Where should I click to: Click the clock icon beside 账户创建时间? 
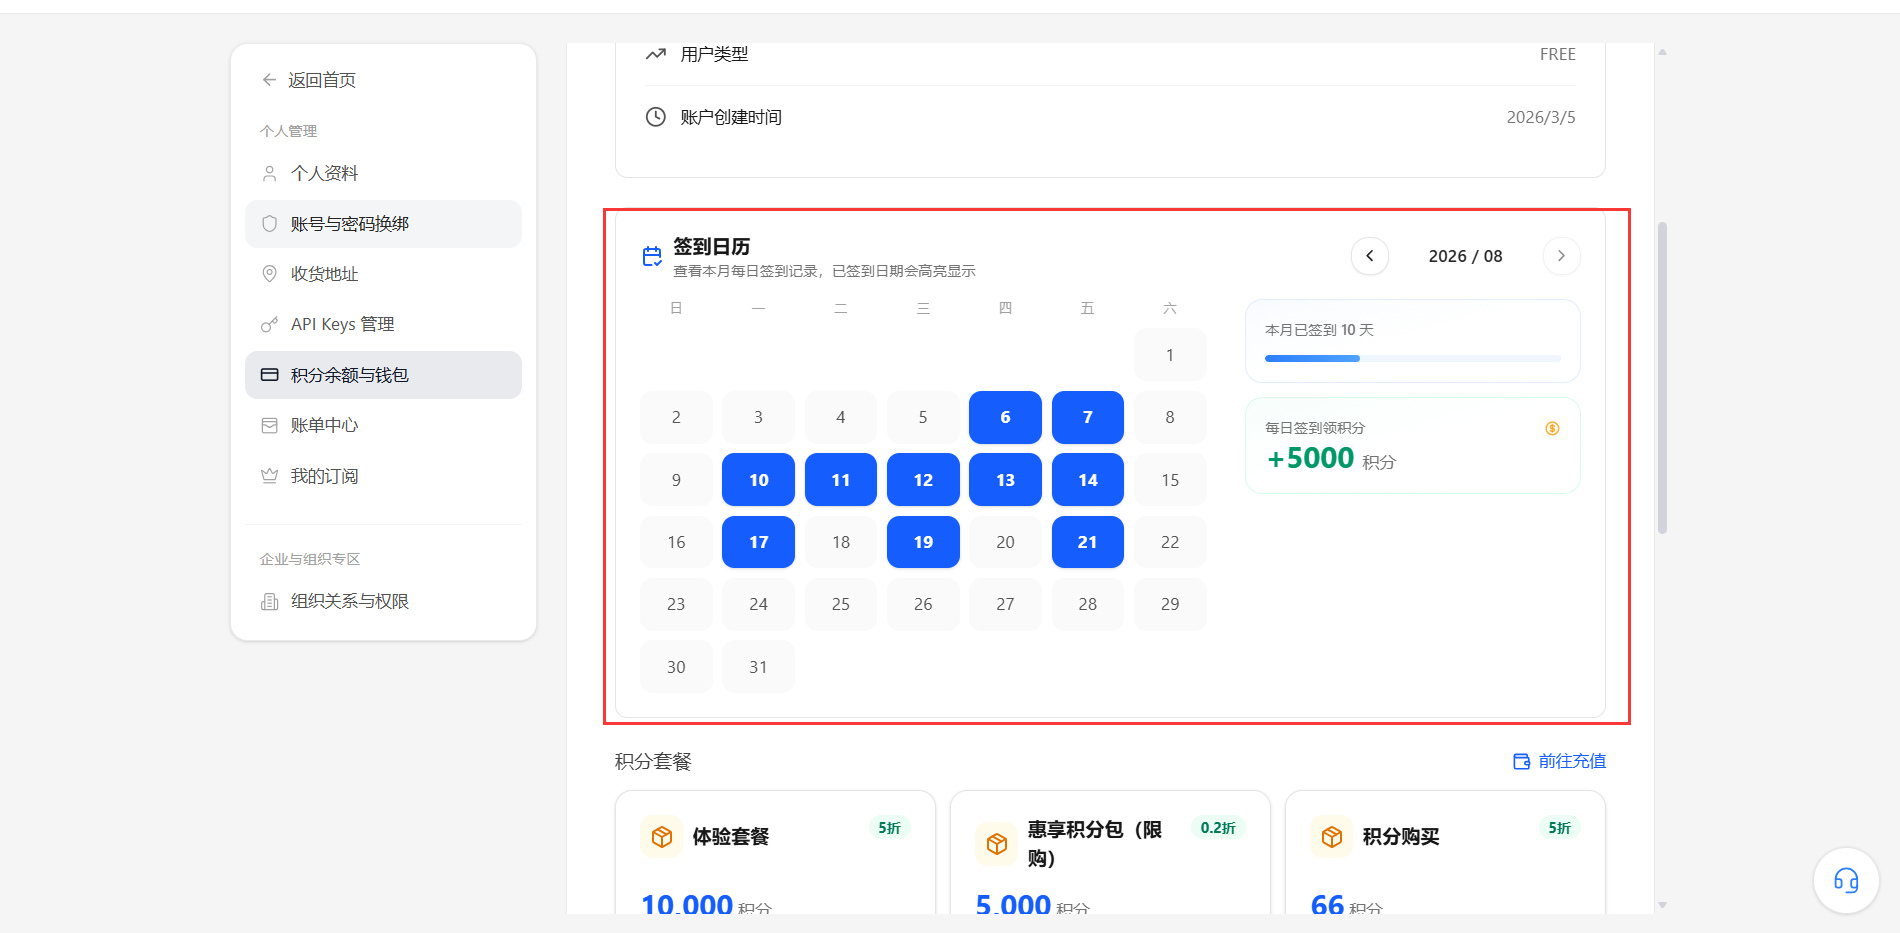[x=656, y=117]
